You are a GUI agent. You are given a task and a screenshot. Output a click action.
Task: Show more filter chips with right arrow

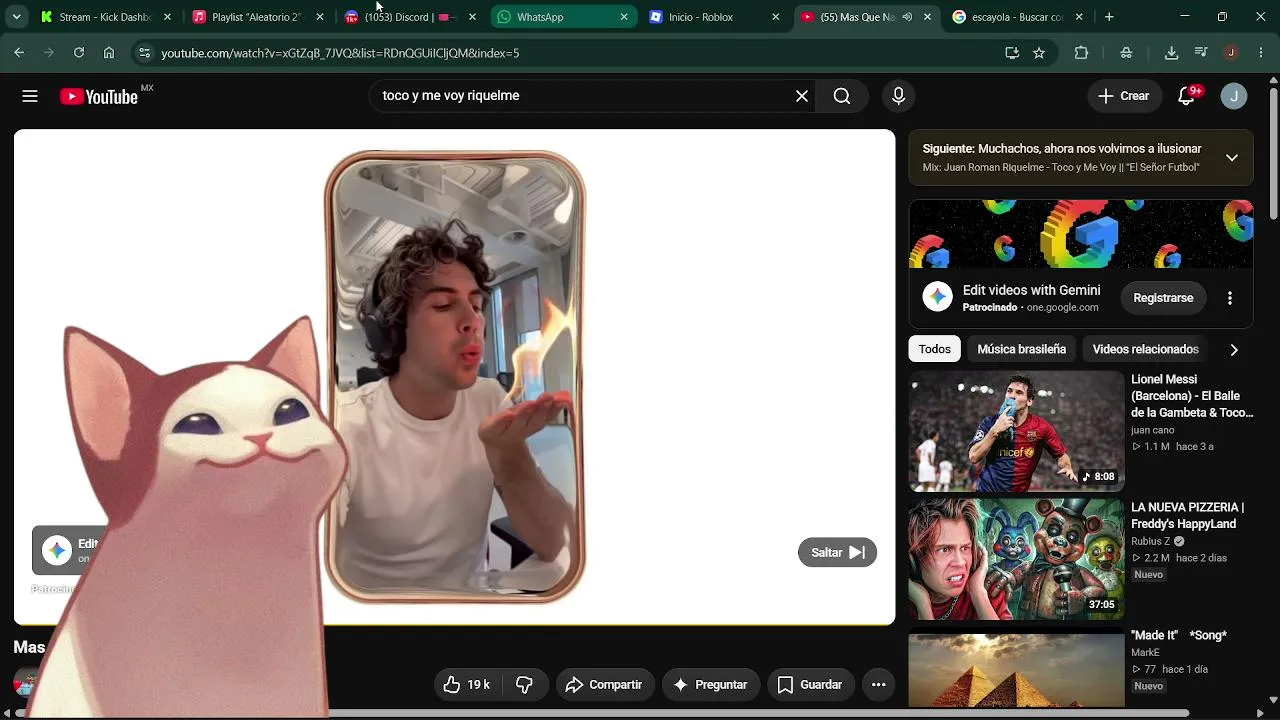point(1234,350)
